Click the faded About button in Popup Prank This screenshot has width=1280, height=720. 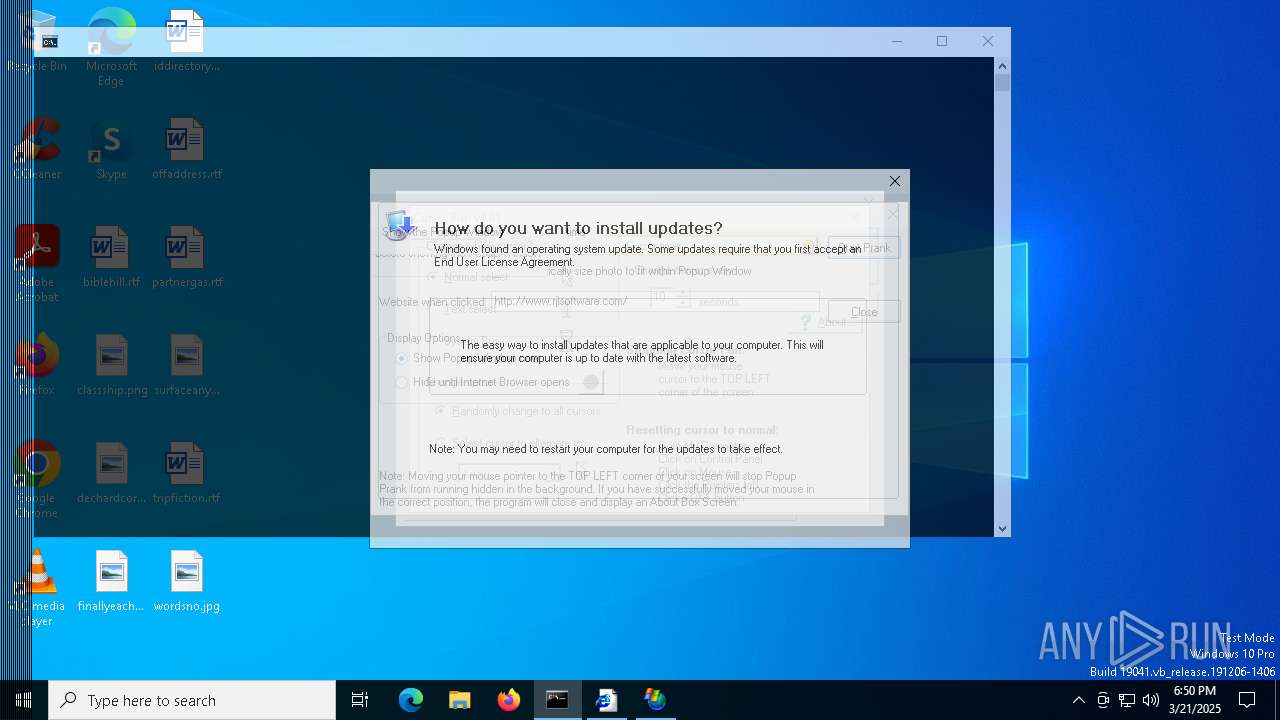tap(822, 322)
